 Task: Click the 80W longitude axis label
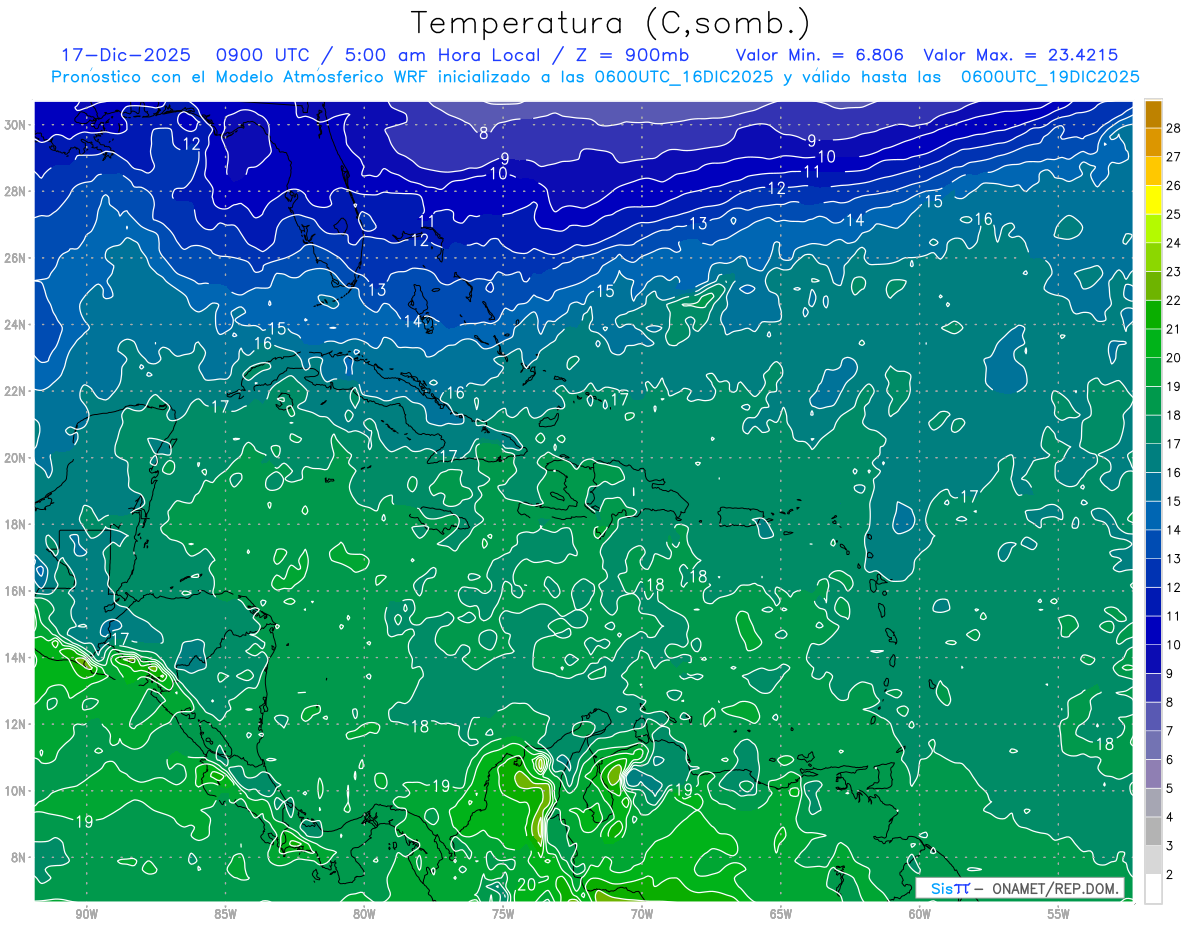(x=365, y=914)
